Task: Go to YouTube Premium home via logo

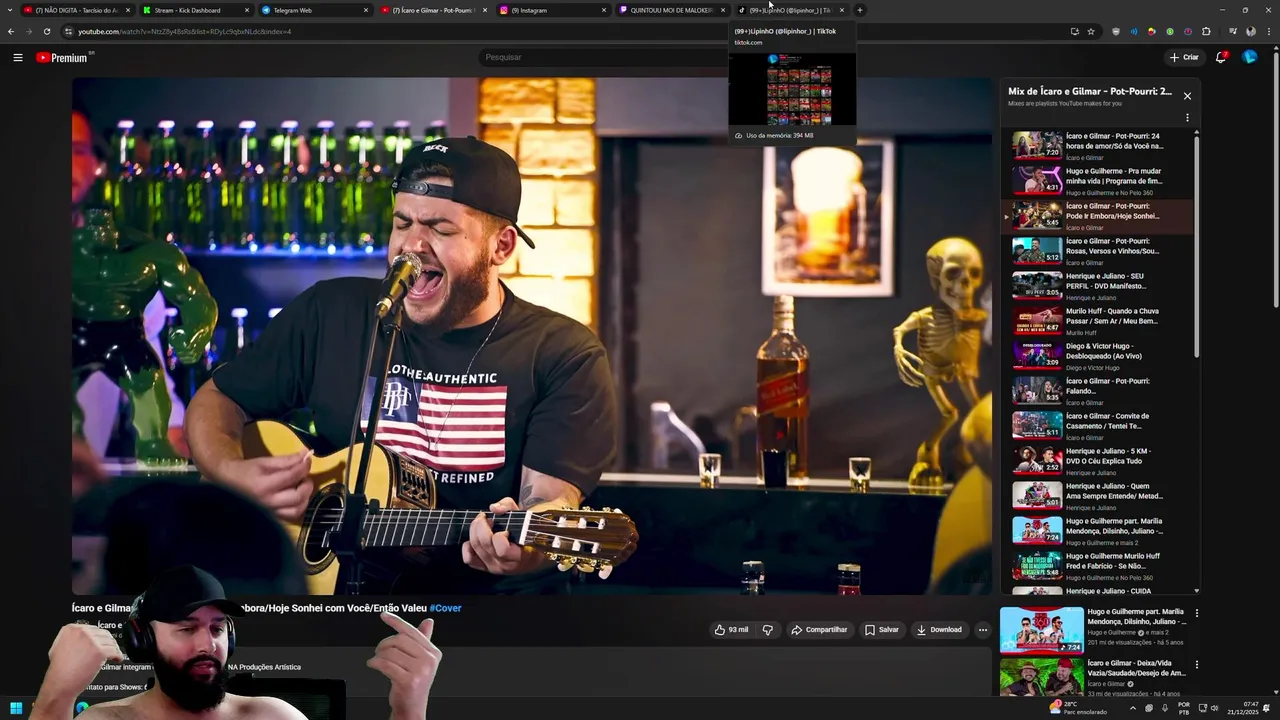Action: 64,57
